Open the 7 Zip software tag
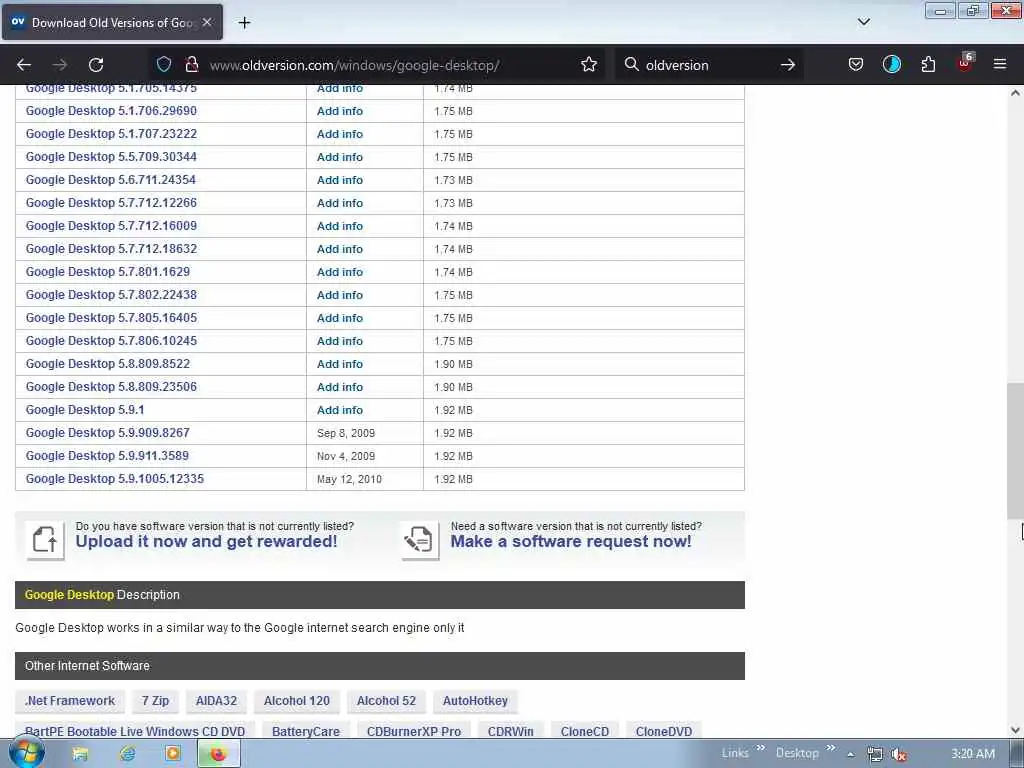 (155, 701)
